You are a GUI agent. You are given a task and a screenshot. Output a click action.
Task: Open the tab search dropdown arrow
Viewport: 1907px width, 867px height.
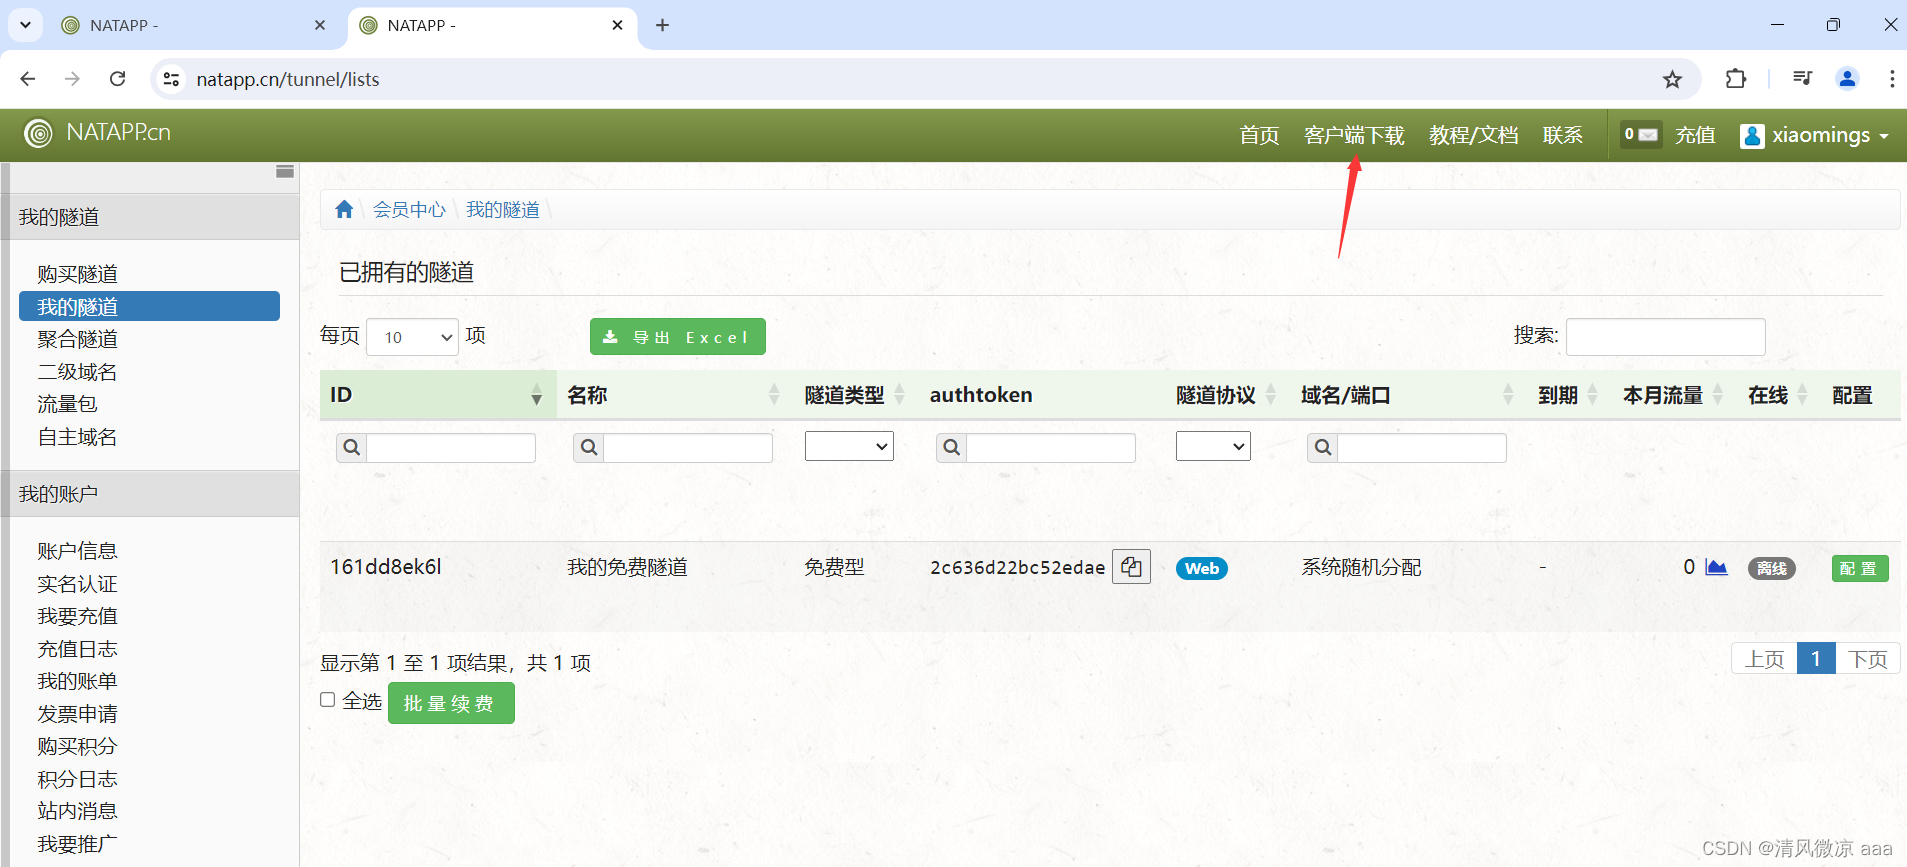[25, 25]
